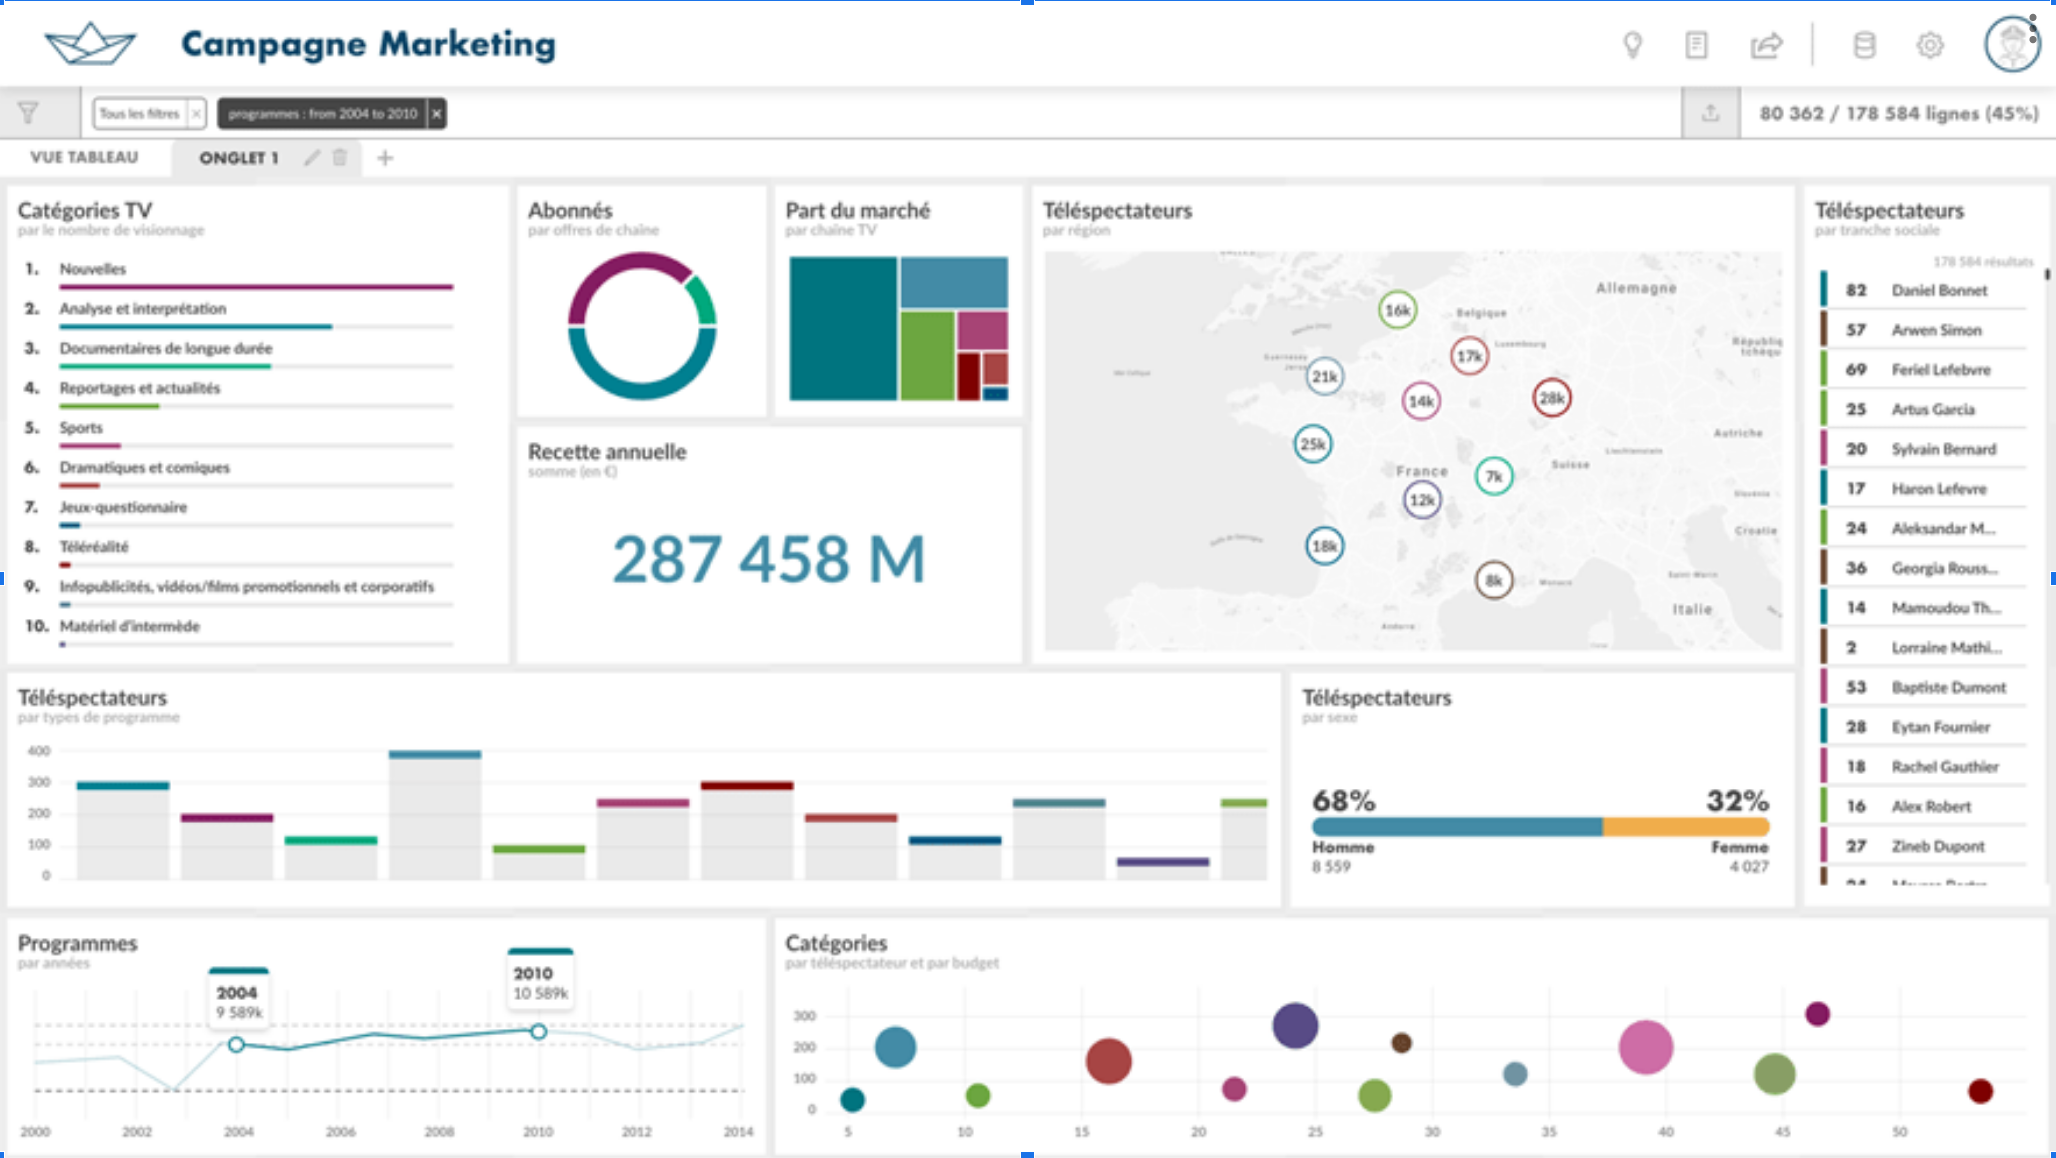This screenshot has height=1158, width=2056.
Task: Click the funnel filter icon
Action: (28, 113)
